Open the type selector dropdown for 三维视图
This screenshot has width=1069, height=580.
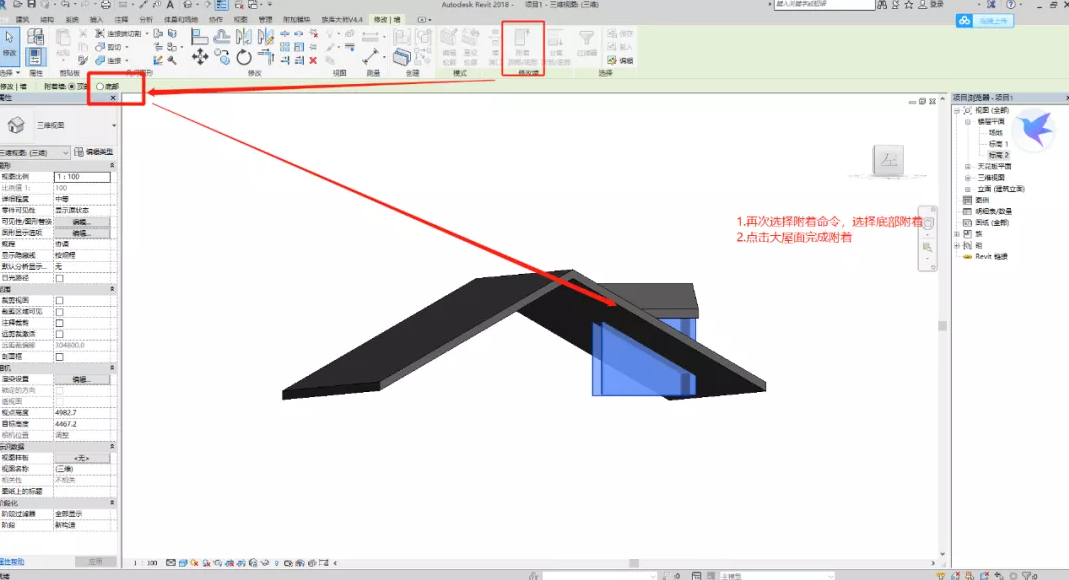114,125
